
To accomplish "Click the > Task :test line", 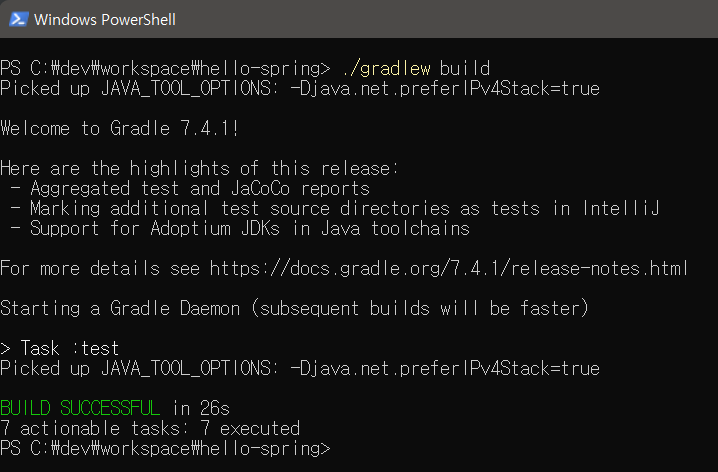I will click(60, 348).
